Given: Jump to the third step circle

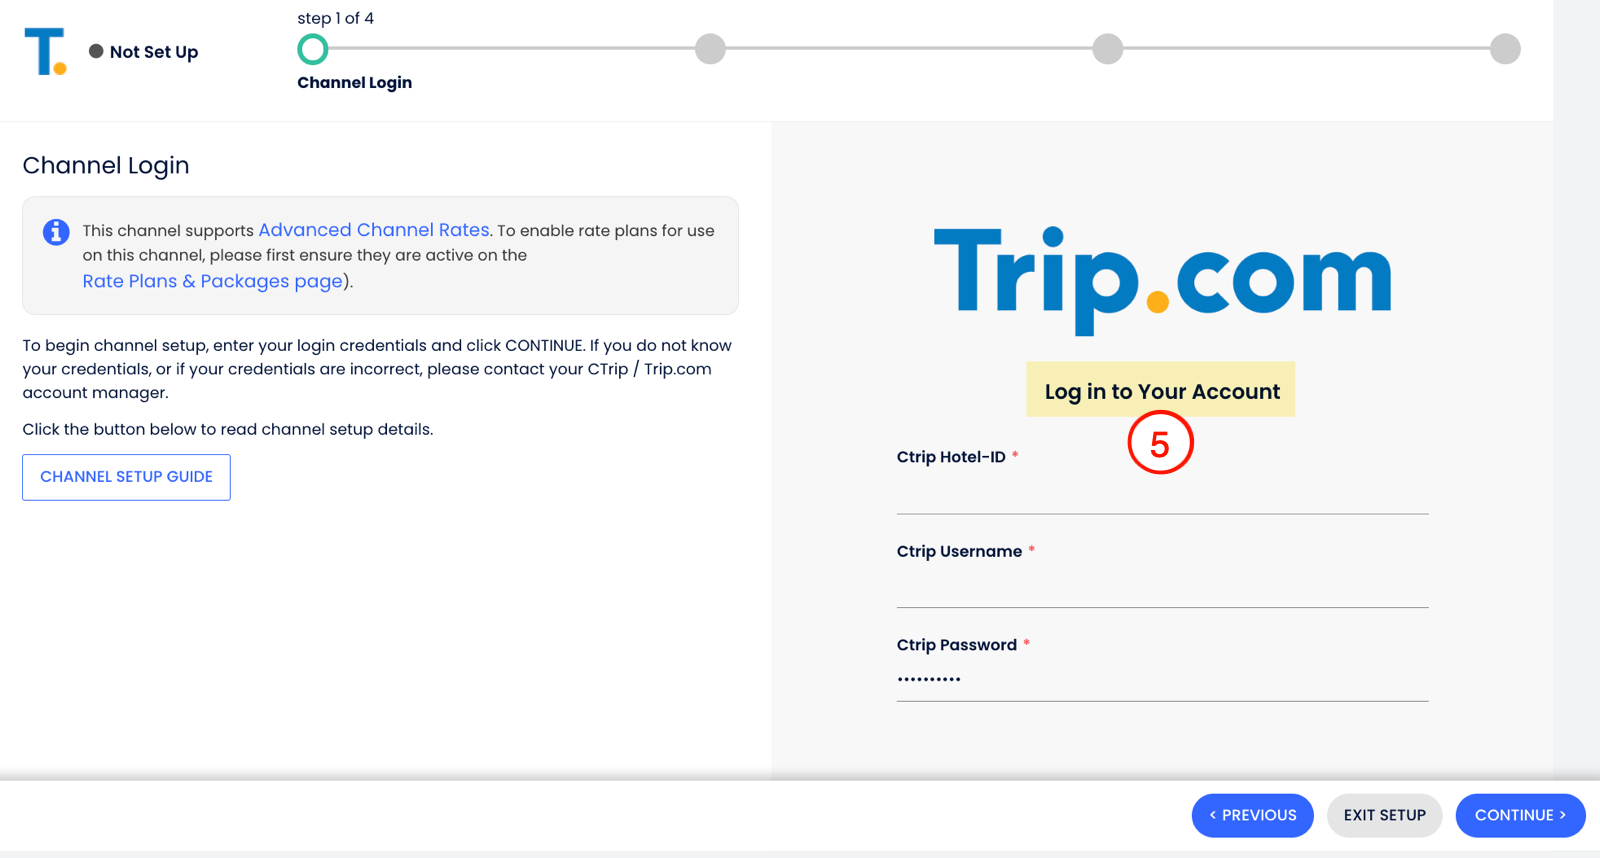Looking at the screenshot, I should 1107,49.
